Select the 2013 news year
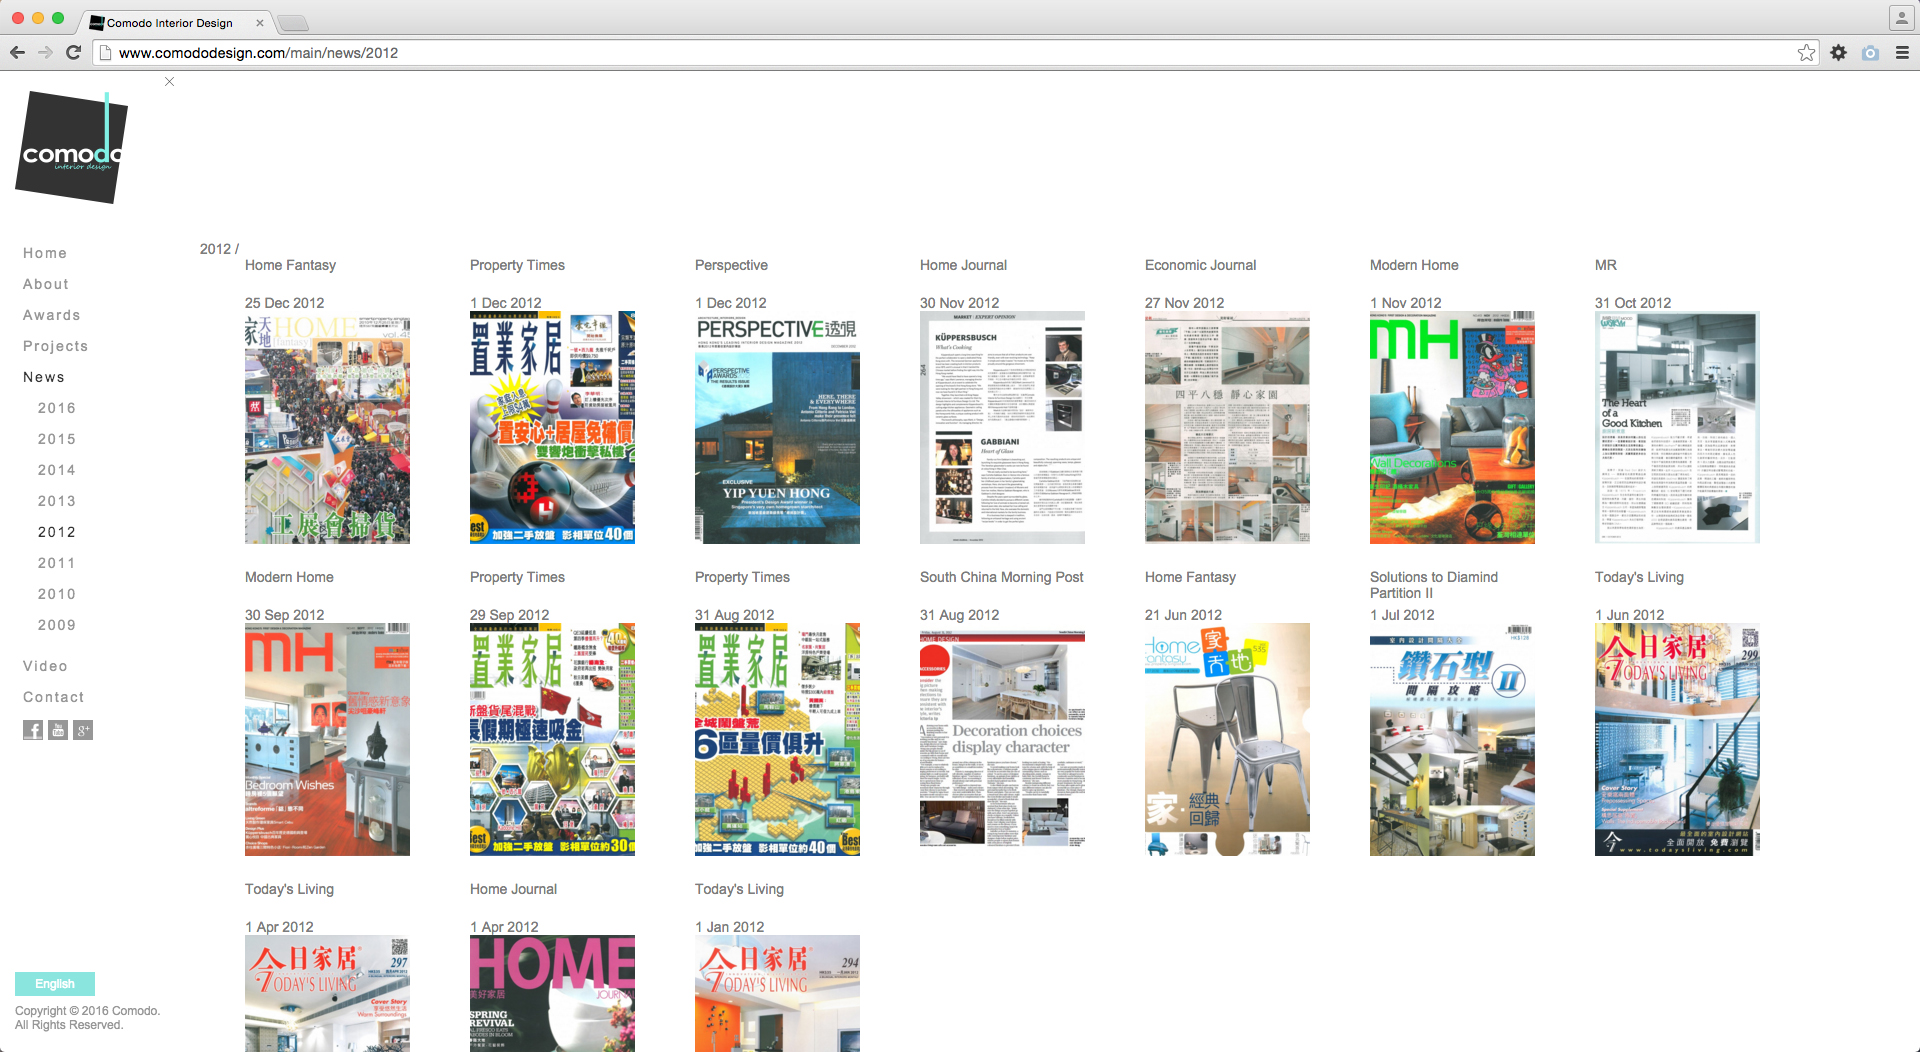The image size is (1920, 1052). [x=57, y=501]
